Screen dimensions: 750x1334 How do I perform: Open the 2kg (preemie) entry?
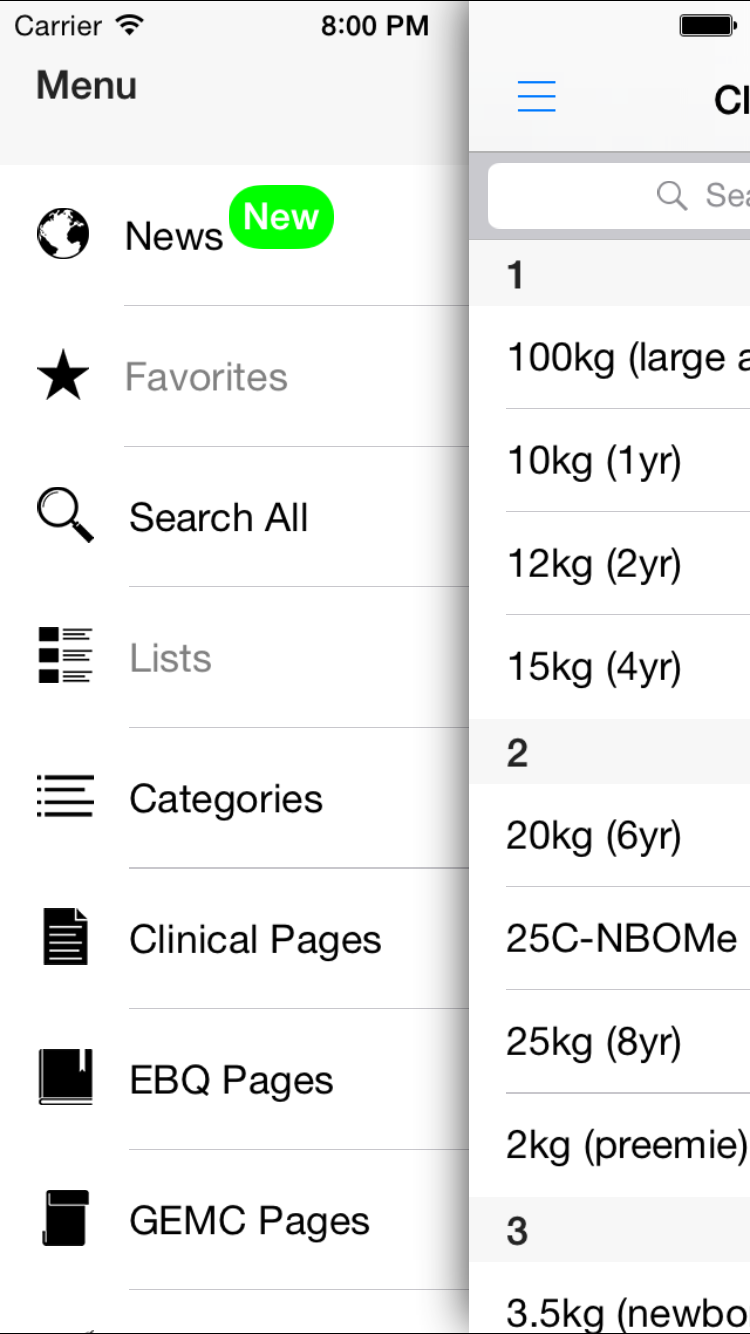point(626,1145)
